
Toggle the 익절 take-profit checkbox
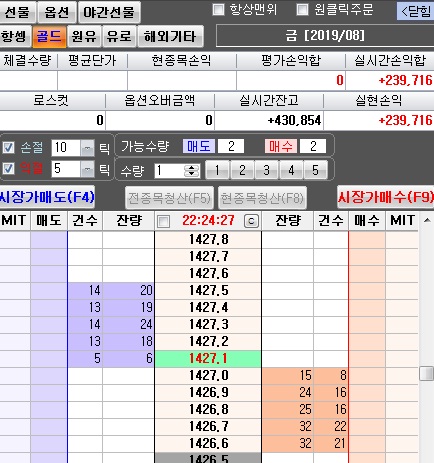8,168
